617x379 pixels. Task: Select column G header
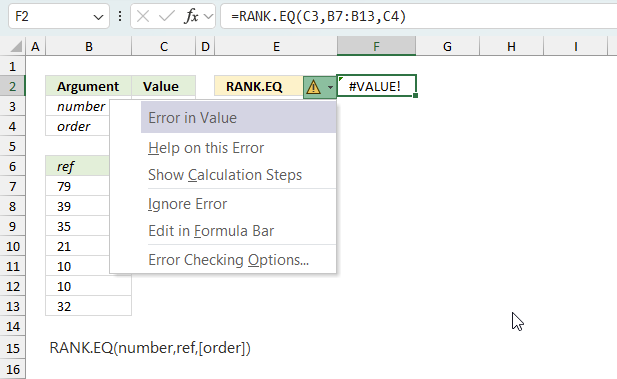[x=447, y=47]
